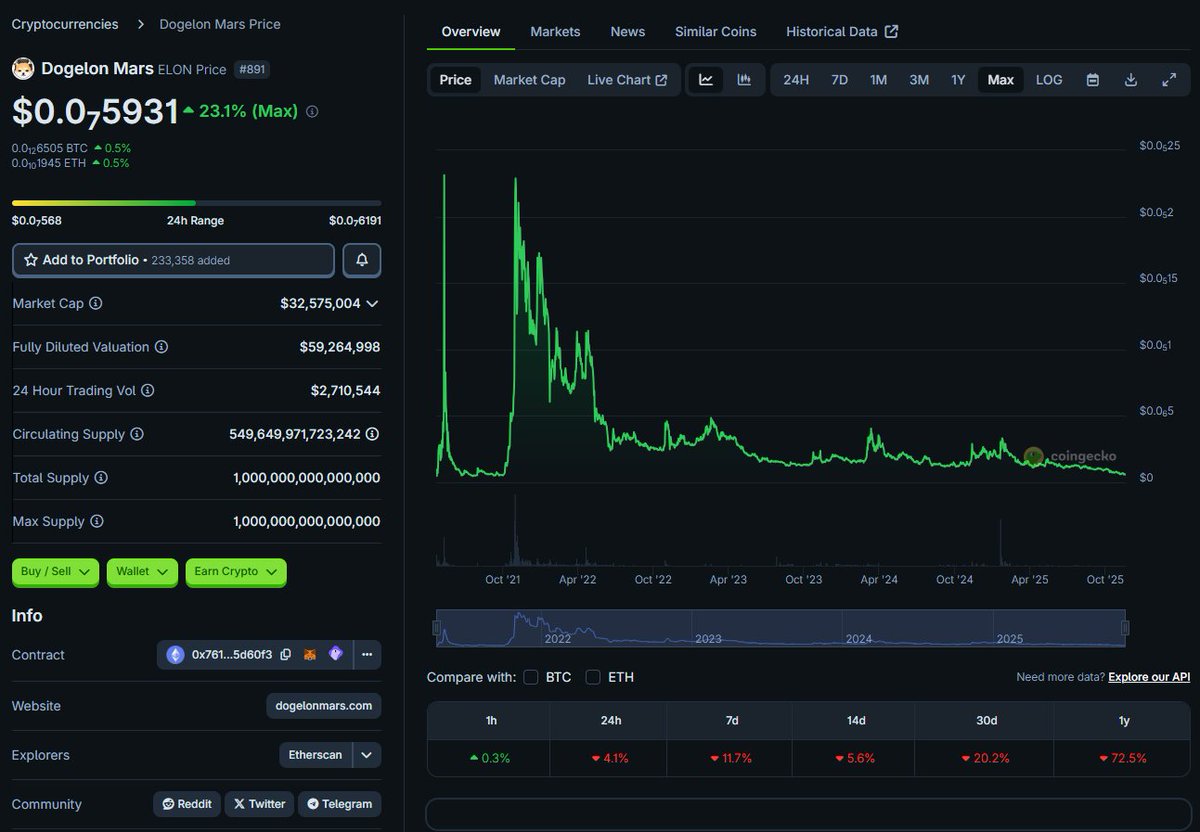
Task: Enable the ETH comparison checkbox
Action: 592,677
